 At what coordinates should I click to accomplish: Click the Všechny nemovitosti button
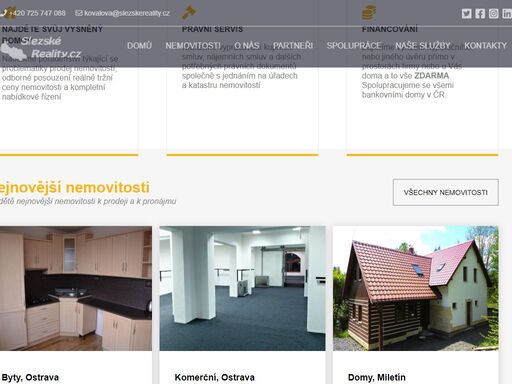446,192
